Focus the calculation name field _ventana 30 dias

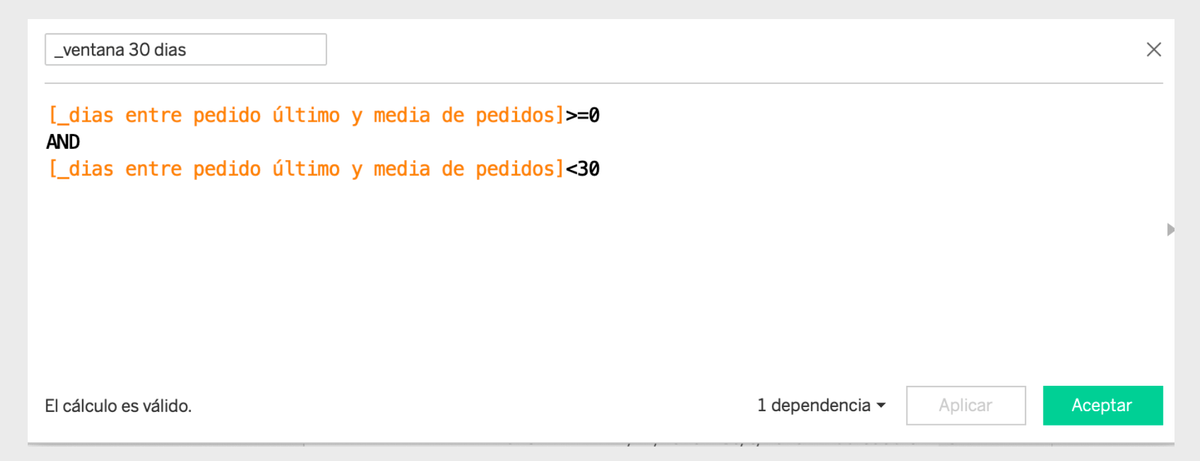[186, 50]
